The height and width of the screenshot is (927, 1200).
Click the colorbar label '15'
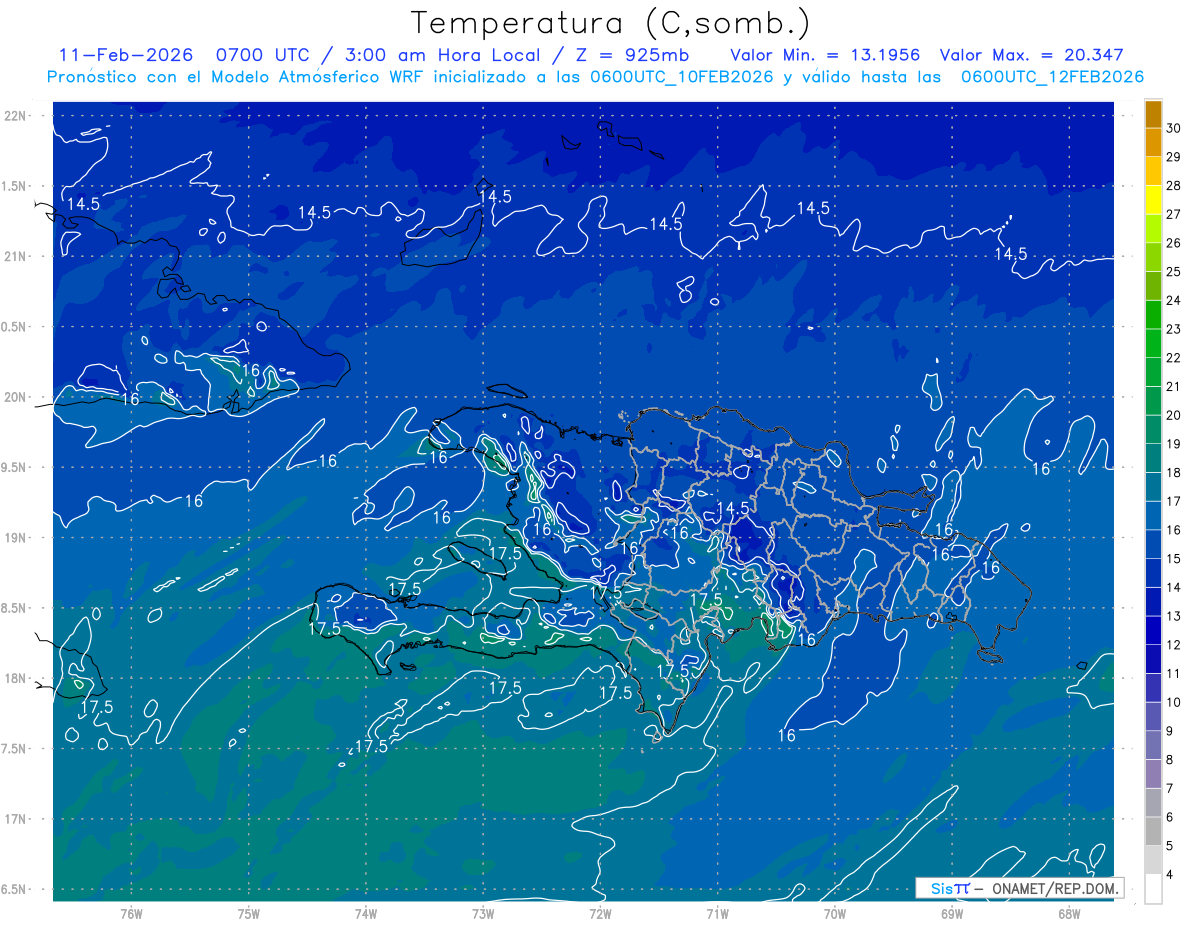[1174, 558]
